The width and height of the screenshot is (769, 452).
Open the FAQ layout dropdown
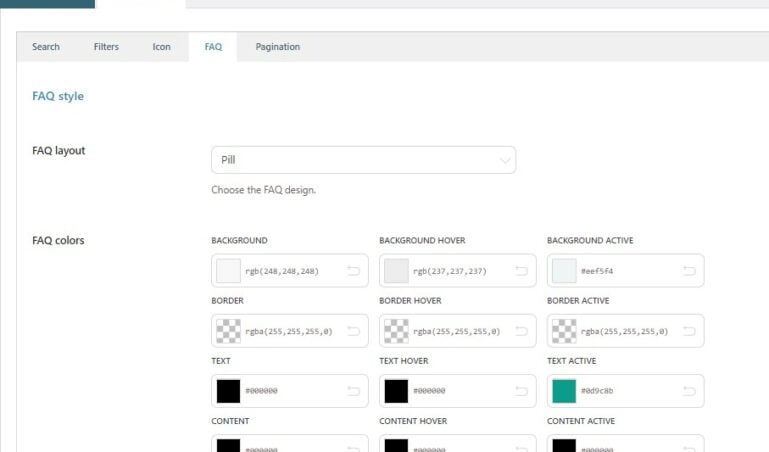(x=363, y=160)
